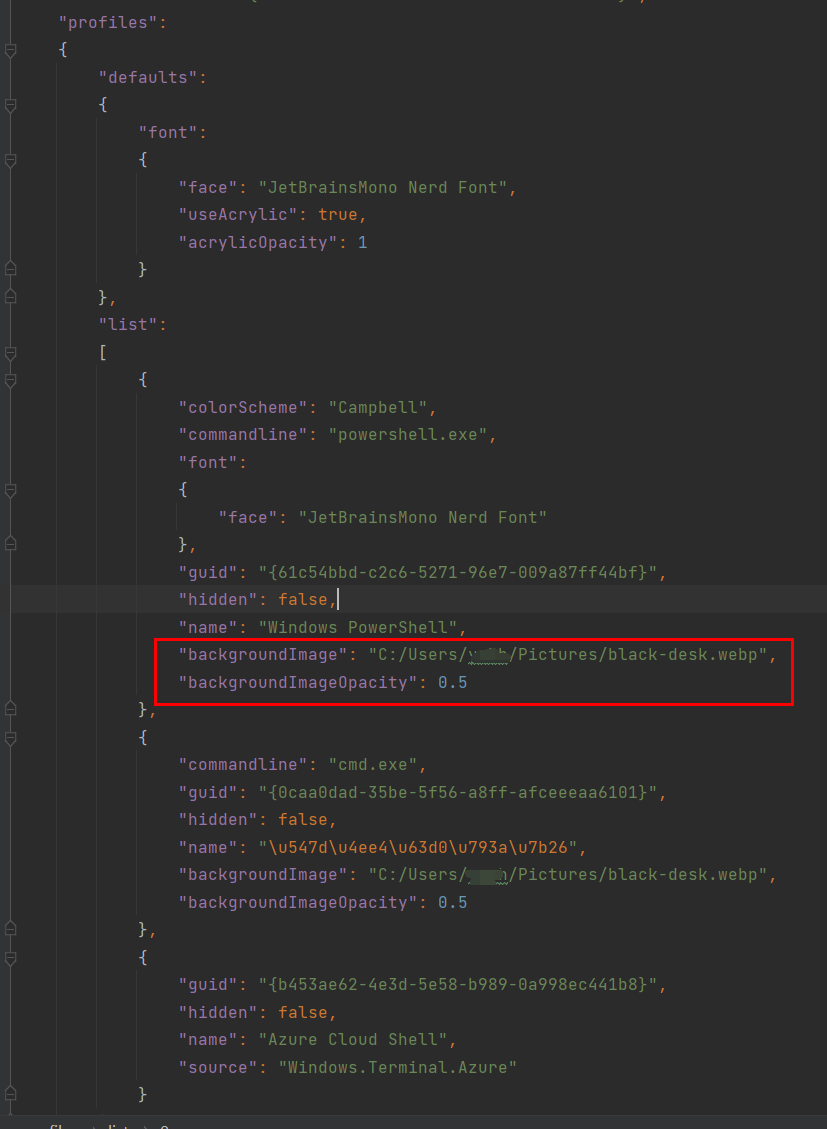Fold the cmd.exe profile object
The image size is (827, 1129).
pos(10,738)
